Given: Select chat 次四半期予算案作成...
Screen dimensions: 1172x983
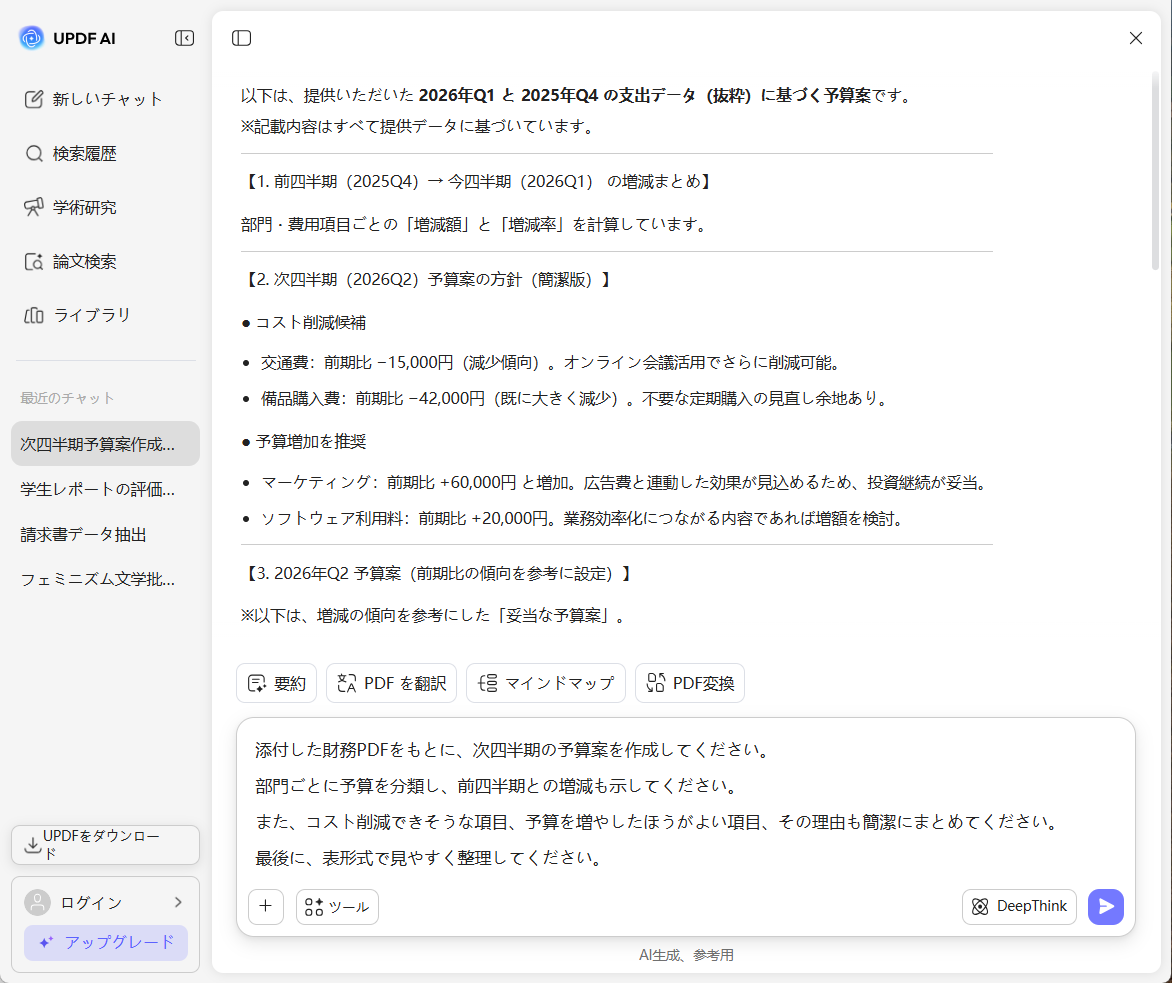Looking at the screenshot, I should (105, 443).
